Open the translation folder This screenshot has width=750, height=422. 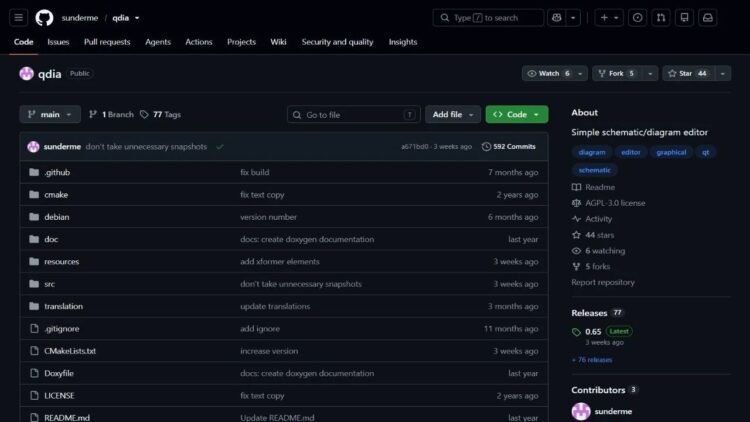tap(64, 306)
